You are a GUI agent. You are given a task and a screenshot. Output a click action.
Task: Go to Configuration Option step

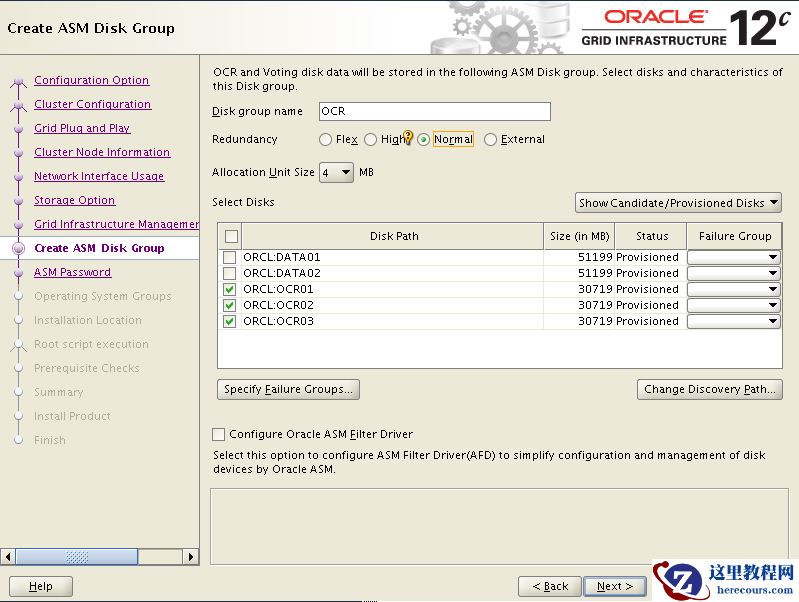(91, 80)
